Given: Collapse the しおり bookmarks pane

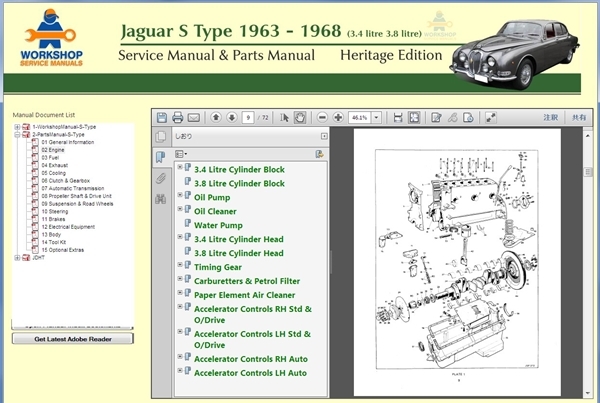Looking at the screenshot, I should pyautogui.click(x=324, y=136).
